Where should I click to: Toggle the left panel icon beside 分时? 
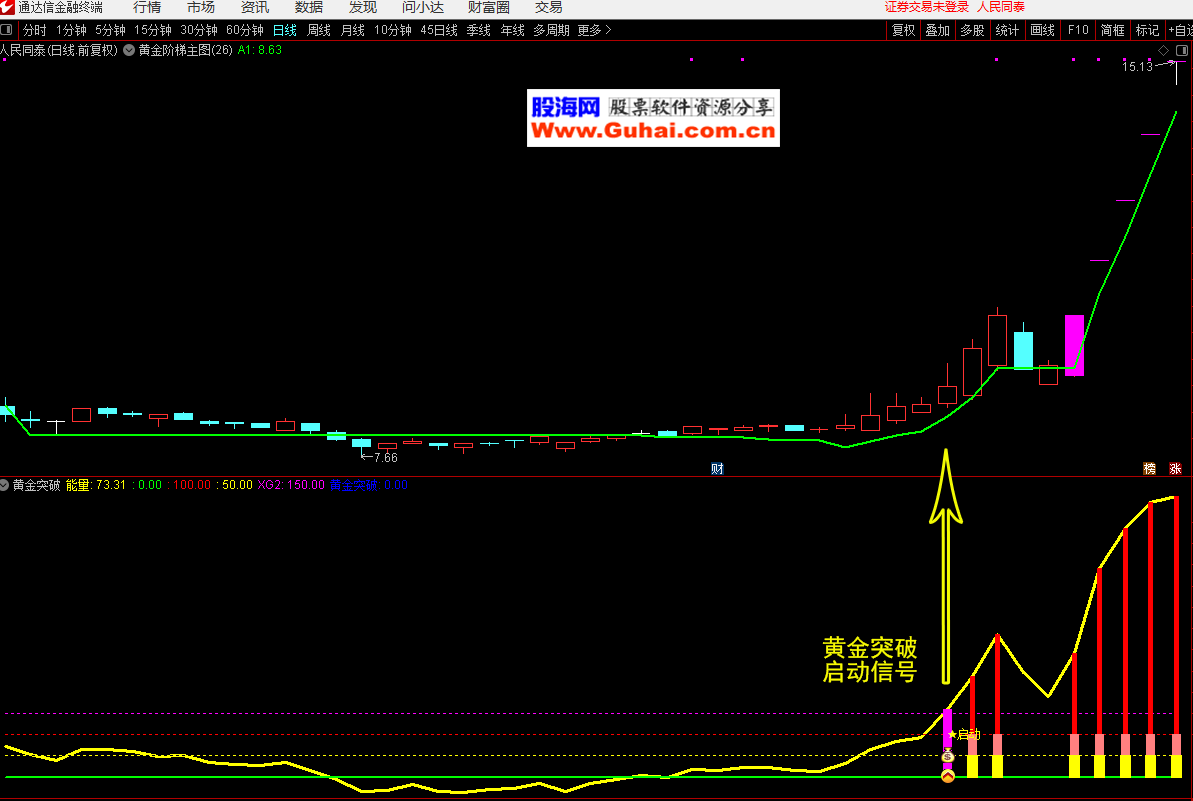7,30
